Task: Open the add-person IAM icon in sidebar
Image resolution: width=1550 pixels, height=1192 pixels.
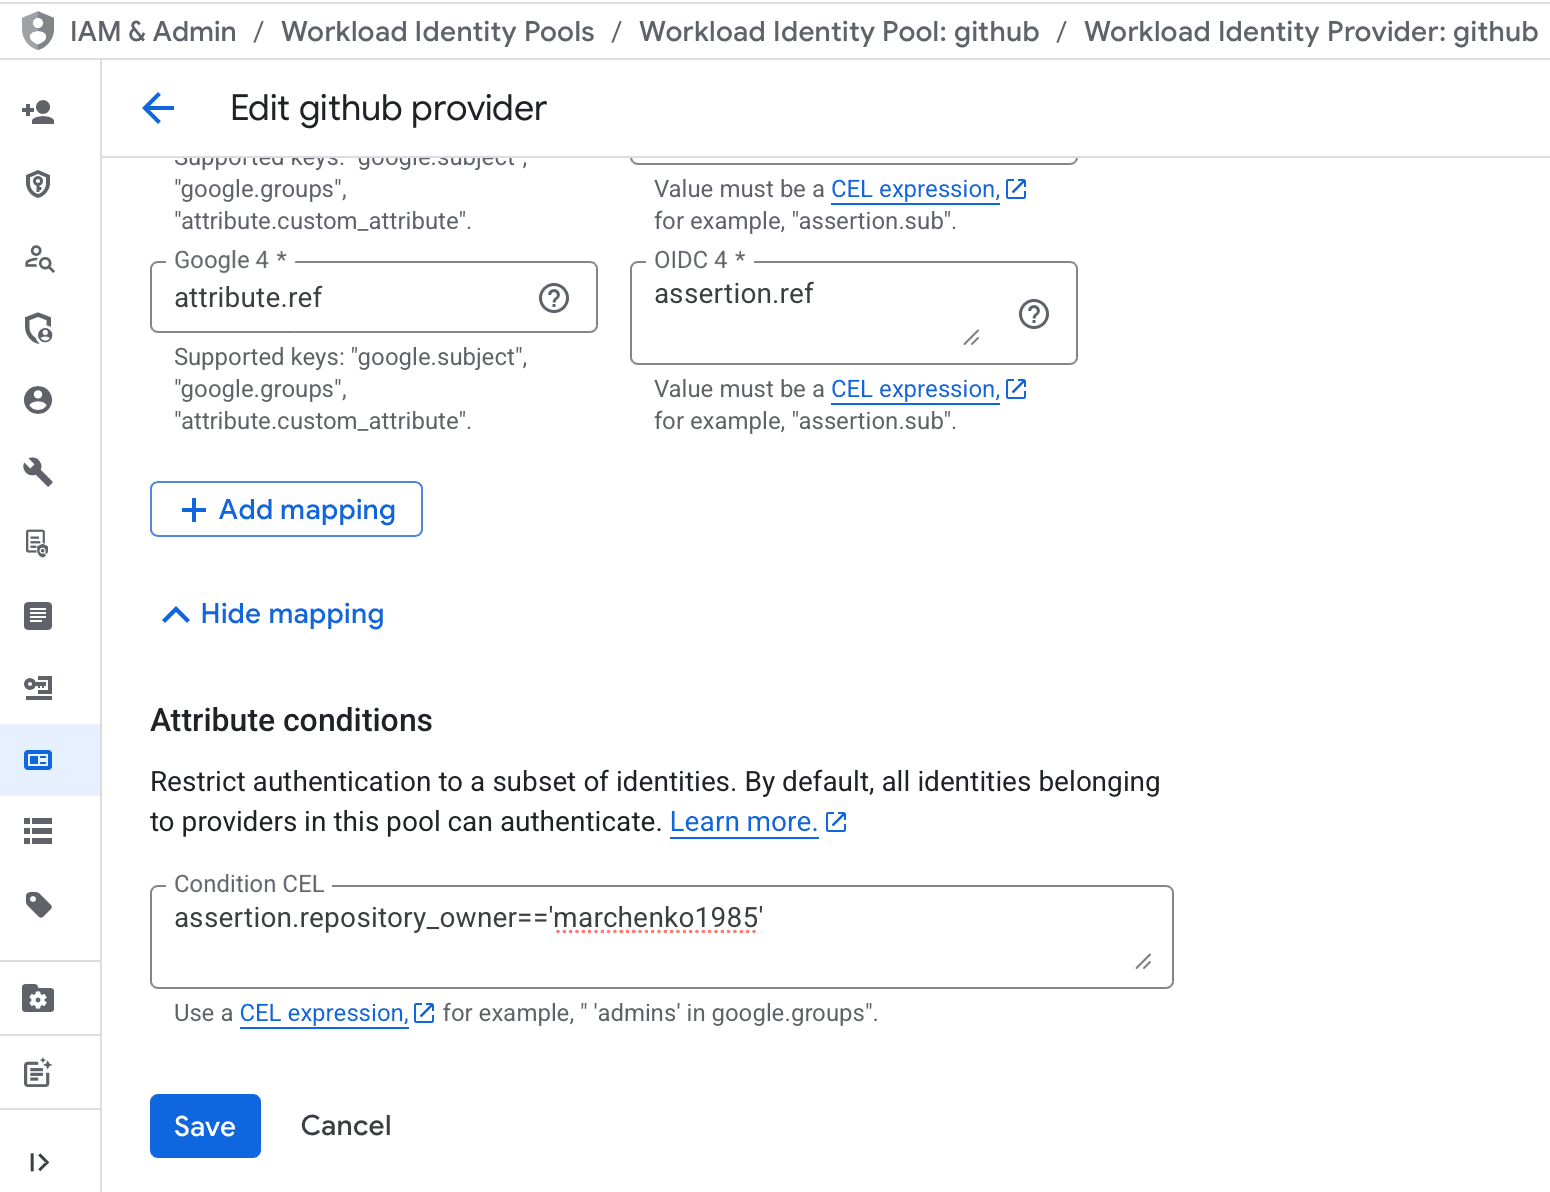Action: [x=38, y=112]
